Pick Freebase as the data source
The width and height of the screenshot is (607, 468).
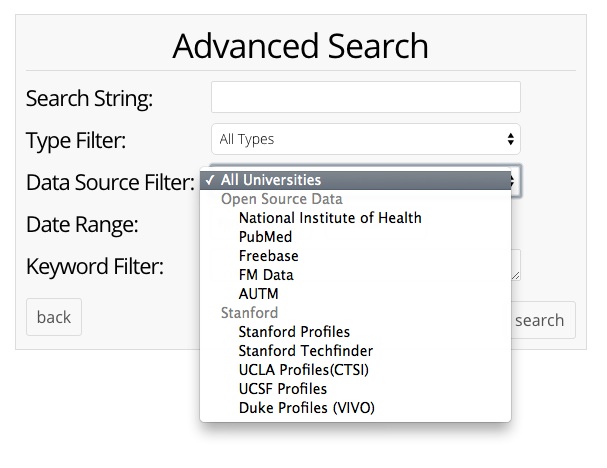click(x=268, y=256)
